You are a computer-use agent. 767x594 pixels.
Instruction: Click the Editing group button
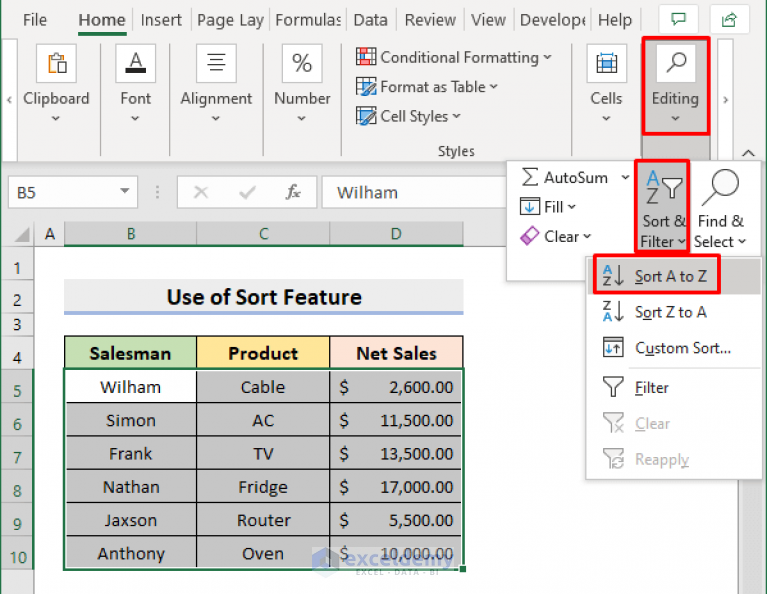tap(675, 85)
